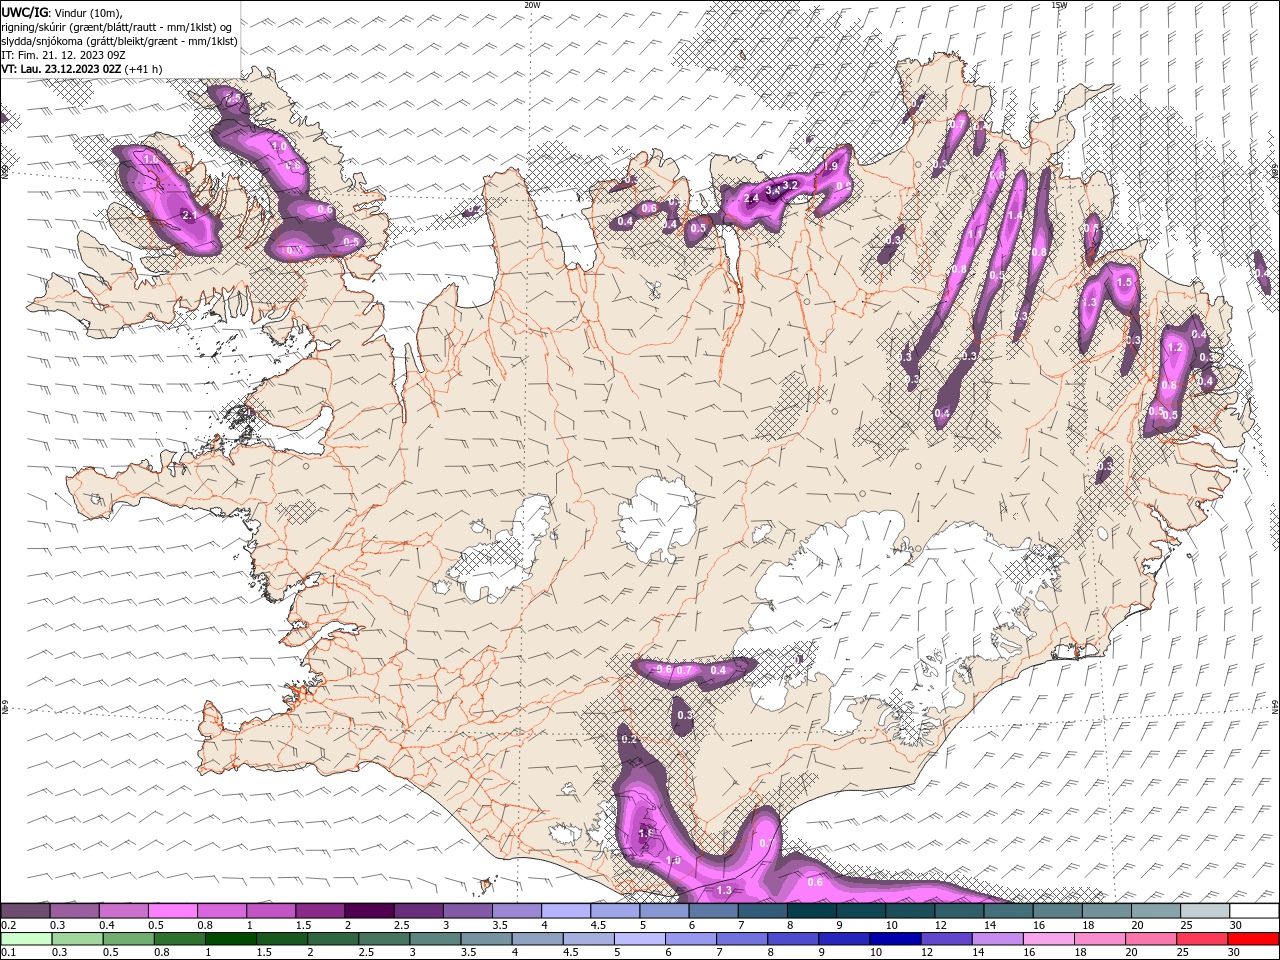Pick the darkest green lower-legend swatch starting at 1

pos(231,939)
